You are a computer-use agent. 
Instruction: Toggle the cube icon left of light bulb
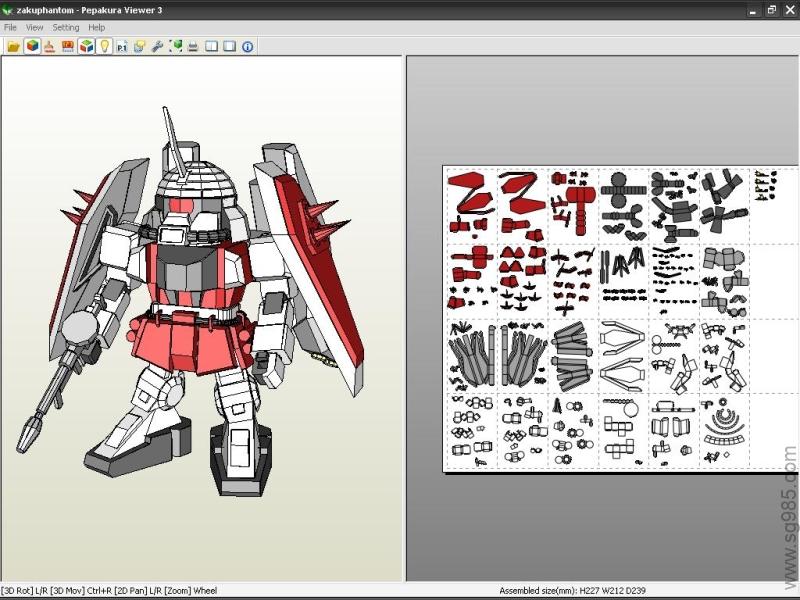86,46
